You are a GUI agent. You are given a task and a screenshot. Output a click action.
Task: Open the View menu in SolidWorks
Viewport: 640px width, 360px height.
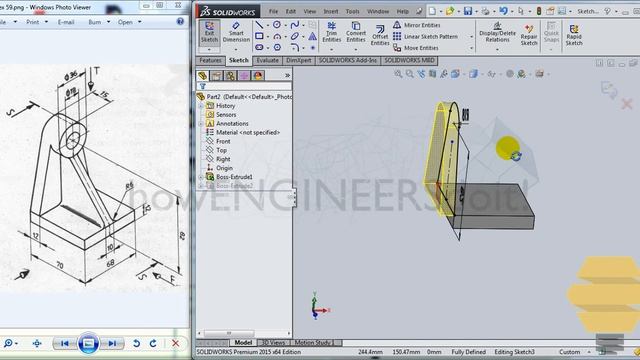tap(309, 11)
